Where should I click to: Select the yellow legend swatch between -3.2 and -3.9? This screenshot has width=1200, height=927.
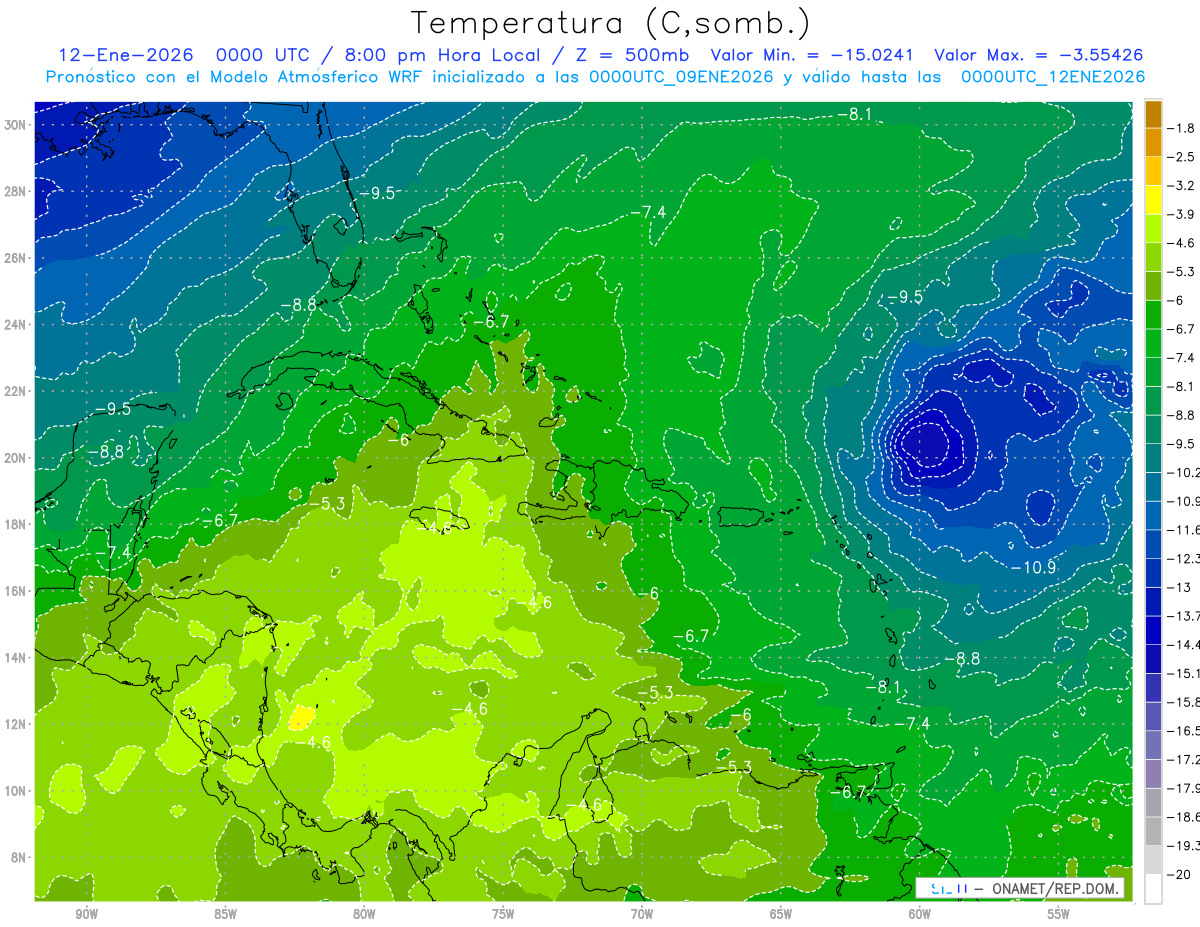1153,200
